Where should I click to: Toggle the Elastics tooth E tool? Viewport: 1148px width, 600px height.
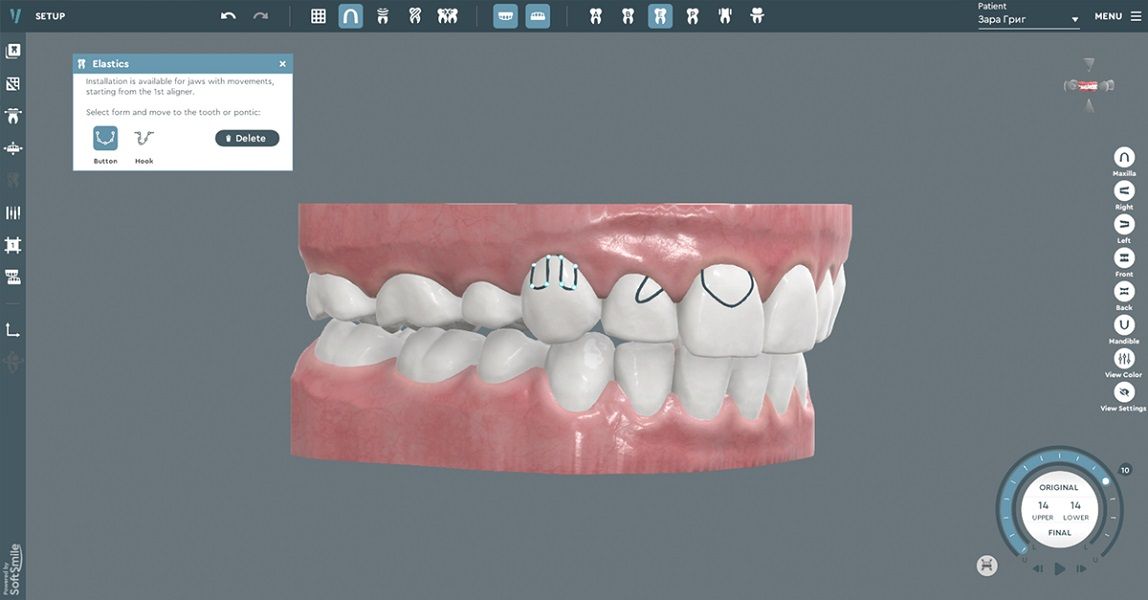point(660,15)
